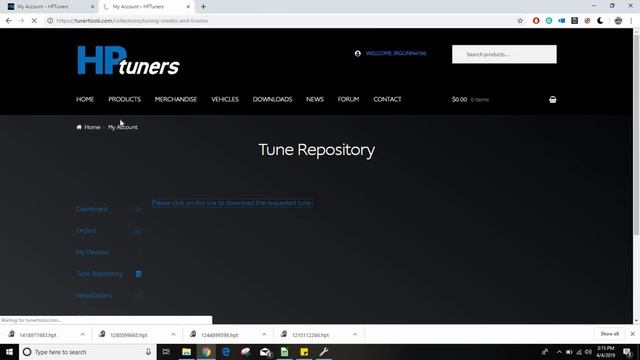The height and width of the screenshot is (360, 640).
Task: Click the Windows search box
Action: [x=88, y=352]
